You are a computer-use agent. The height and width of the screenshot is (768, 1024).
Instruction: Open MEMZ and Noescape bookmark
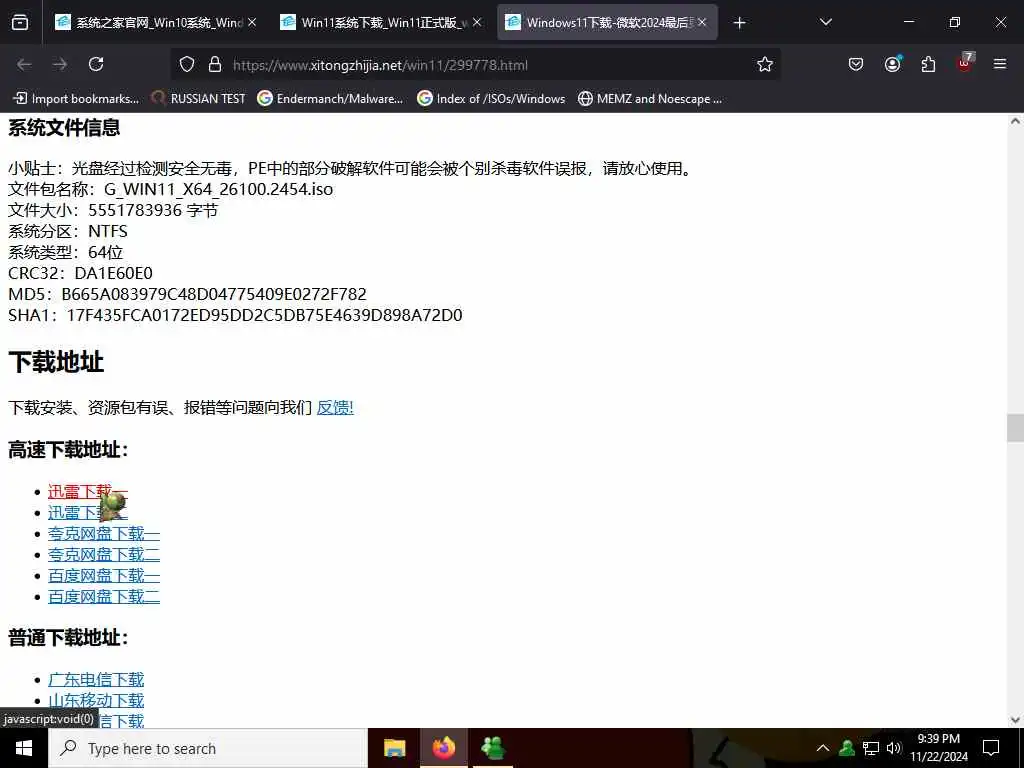pos(650,99)
